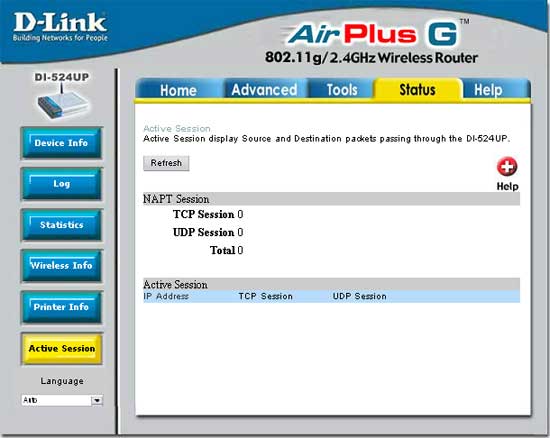Open the Tools tab
This screenshot has width=550, height=438.
[x=342, y=90]
